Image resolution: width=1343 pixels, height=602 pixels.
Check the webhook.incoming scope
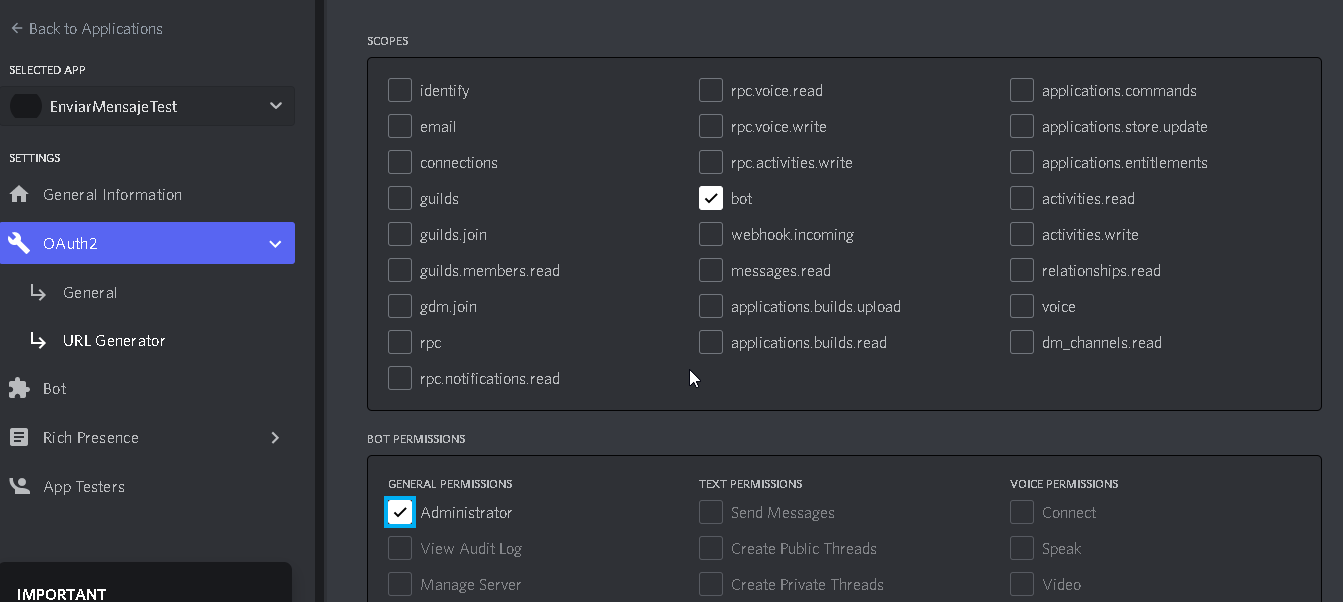tap(711, 234)
